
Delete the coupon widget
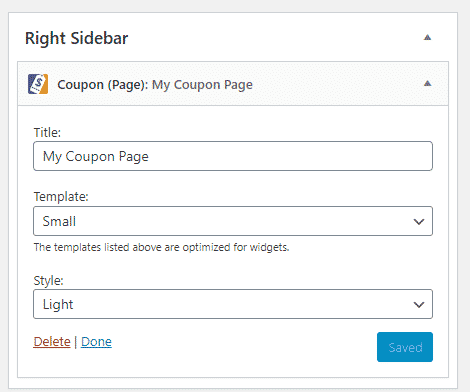pyautogui.click(x=52, y=342)
